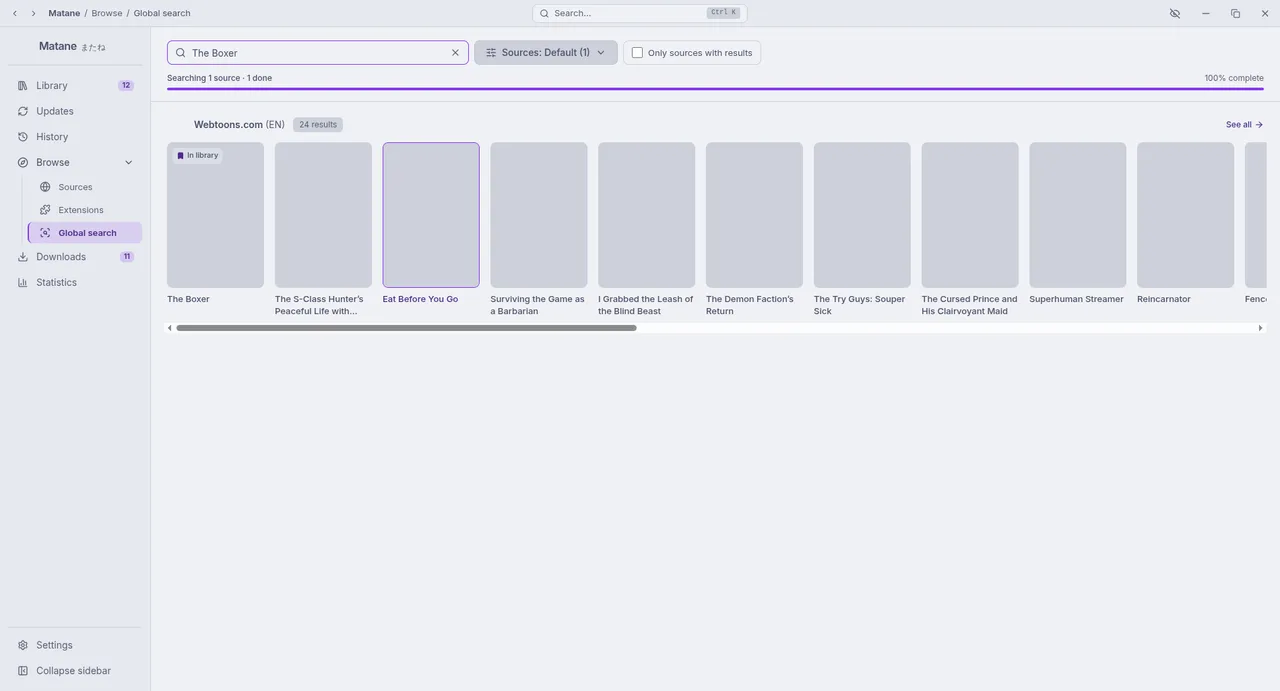Open Settings in the sidebar
This screenshot has height=691, width=1280.
pos(75,646)
